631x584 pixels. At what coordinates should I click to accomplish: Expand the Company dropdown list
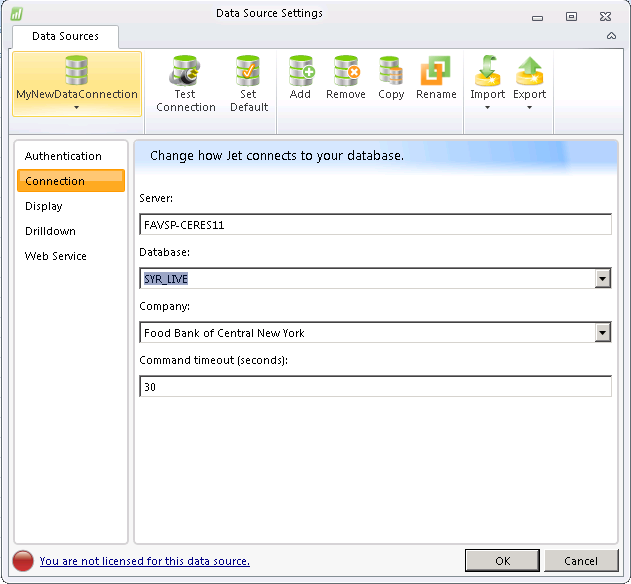(x=602, y=333)
